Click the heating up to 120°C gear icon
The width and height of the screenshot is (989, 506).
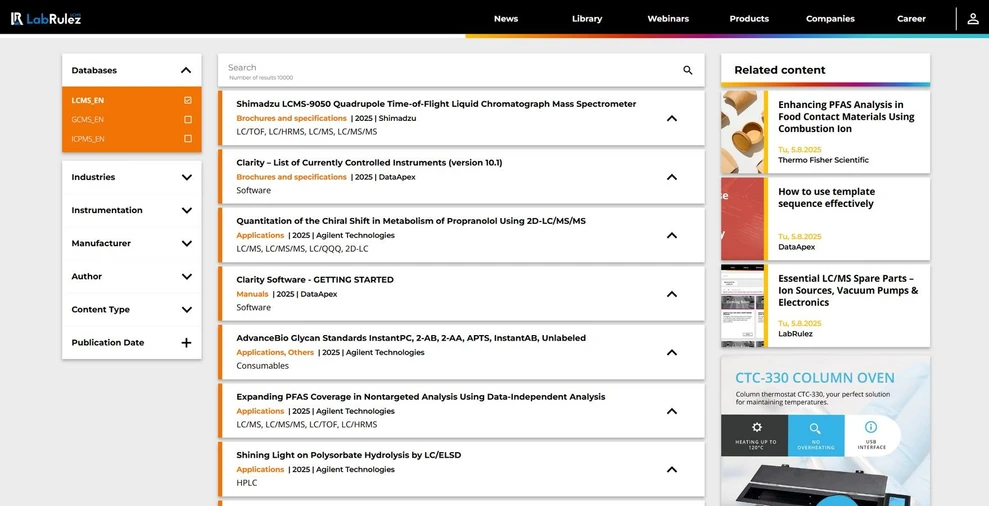click(x=756, y=428)
